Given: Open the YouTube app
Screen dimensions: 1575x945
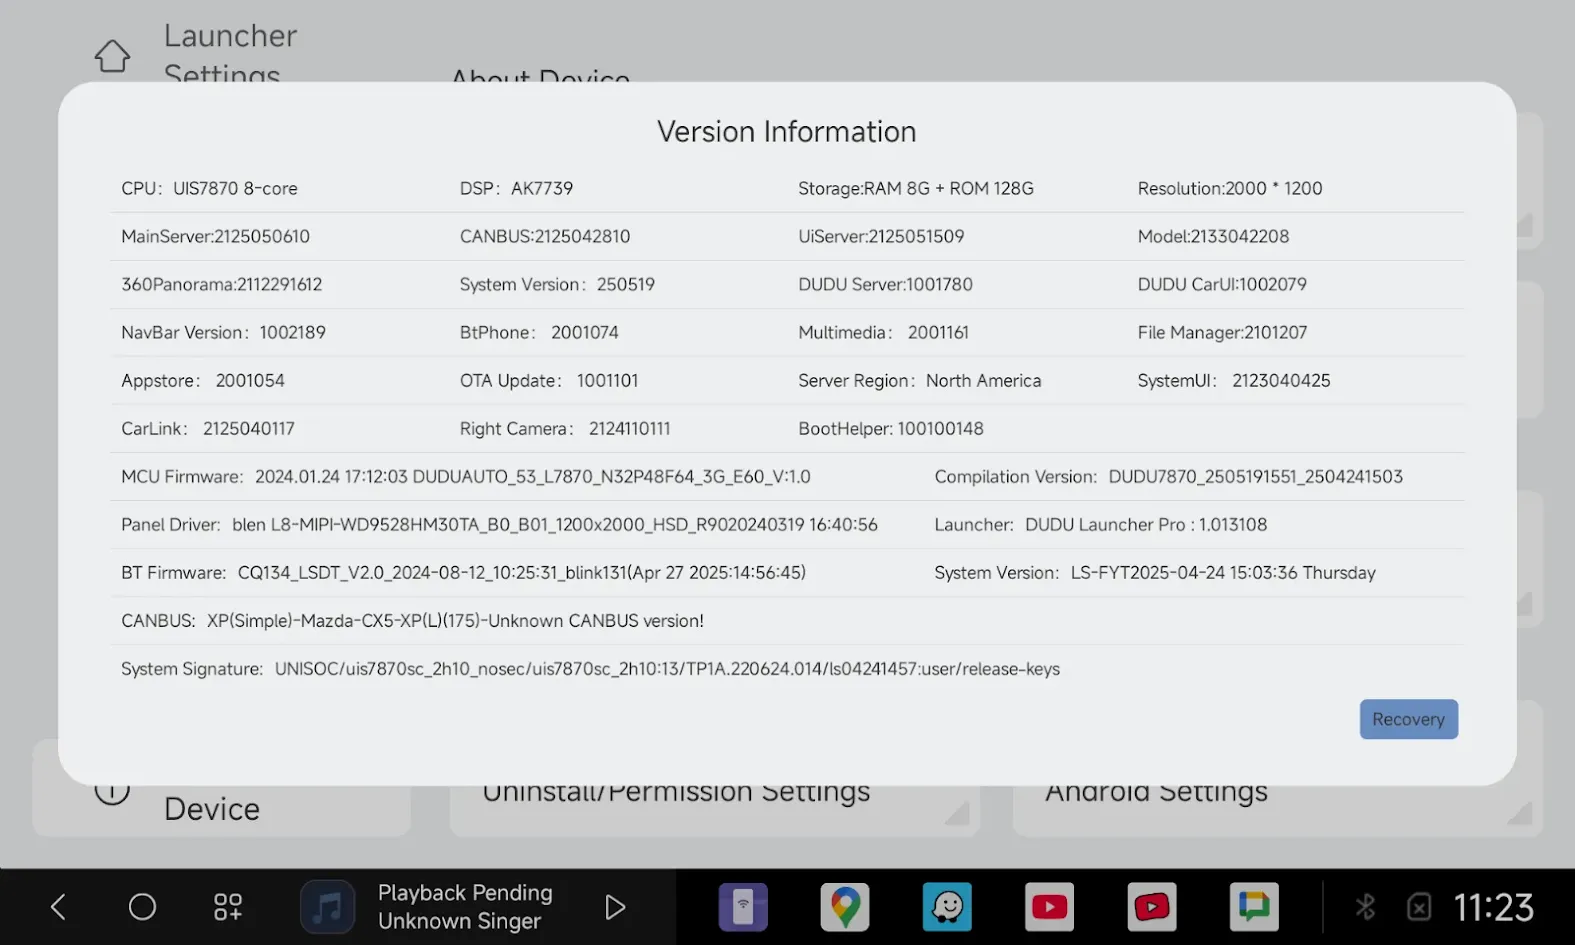Looking at the screenshot, I should pos(1049,907).
